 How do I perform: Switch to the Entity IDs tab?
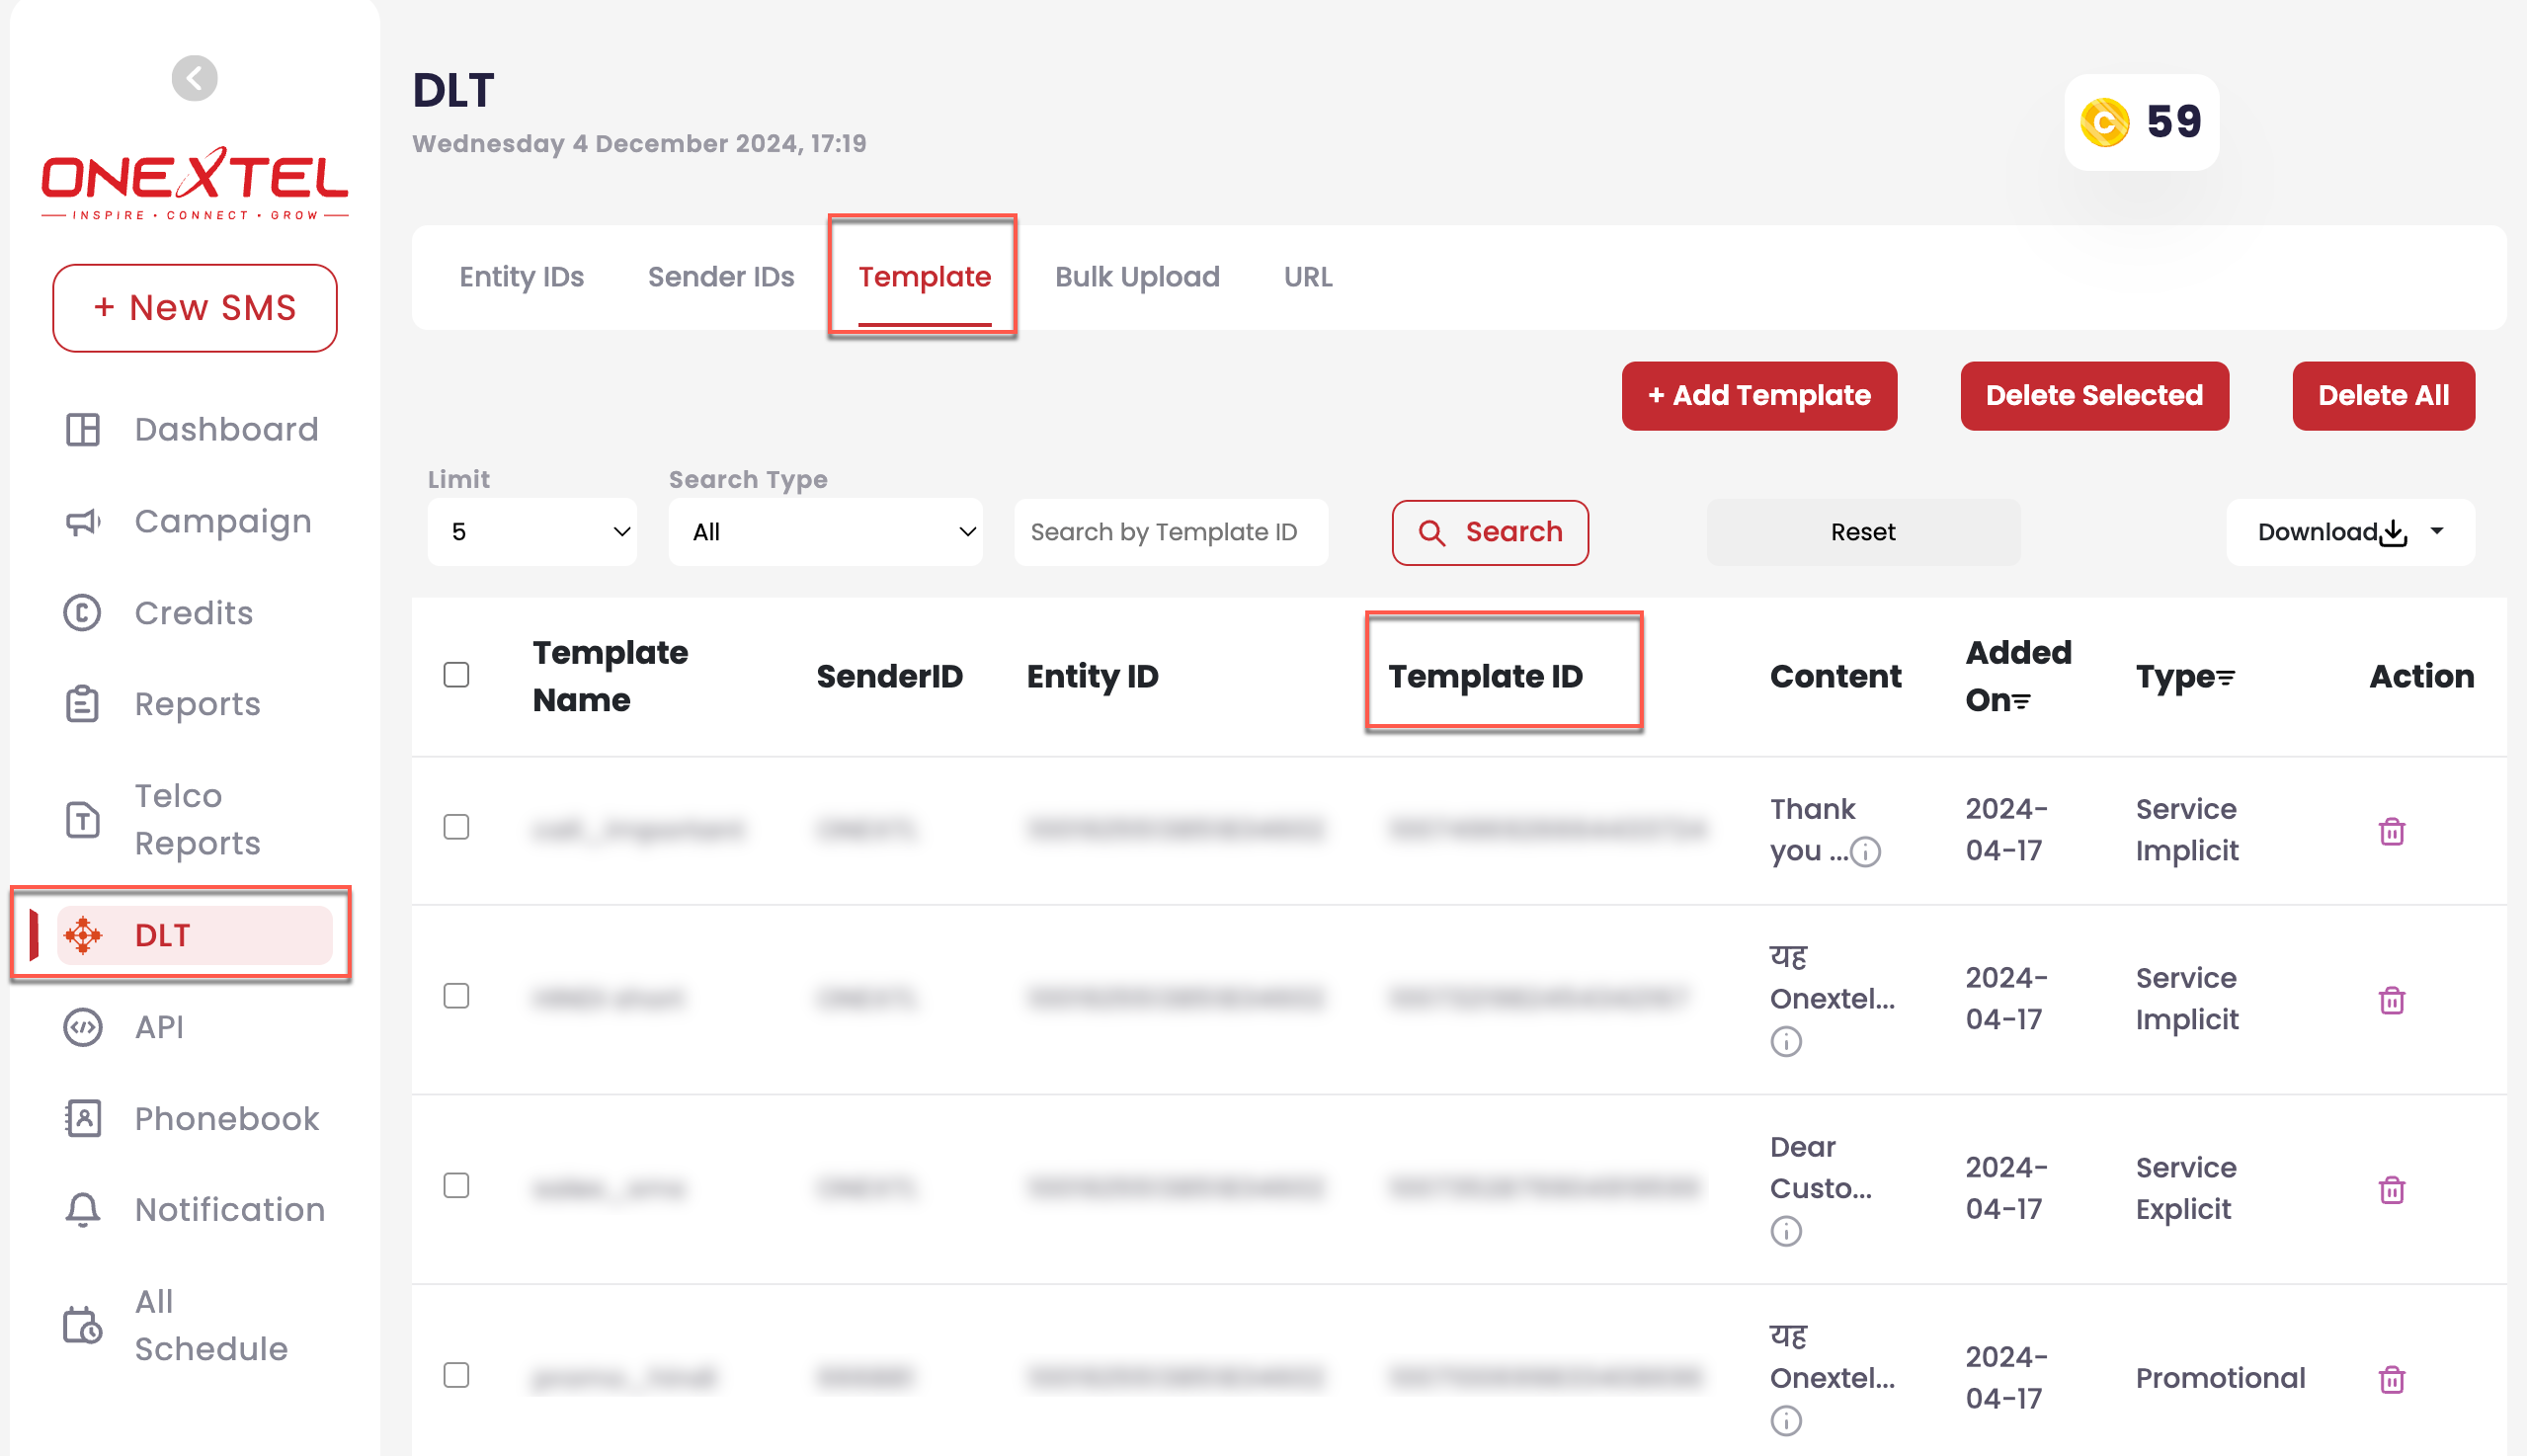pos(521,277)
